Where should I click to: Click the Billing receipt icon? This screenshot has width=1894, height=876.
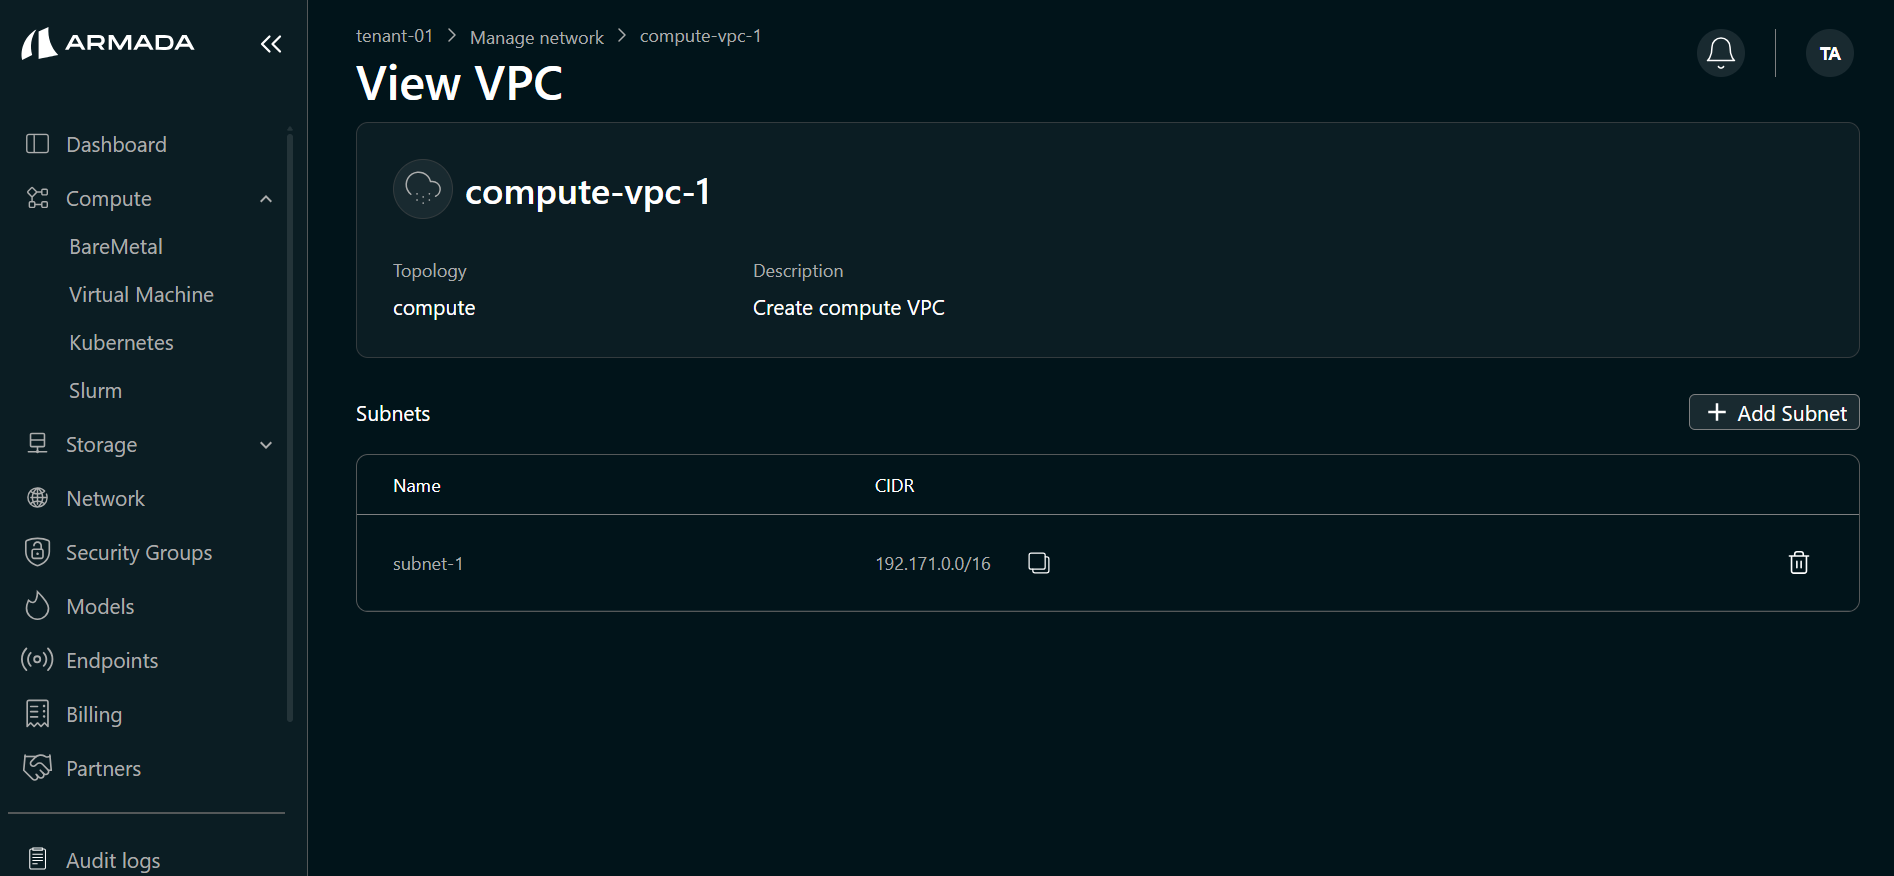pos(37,714)
